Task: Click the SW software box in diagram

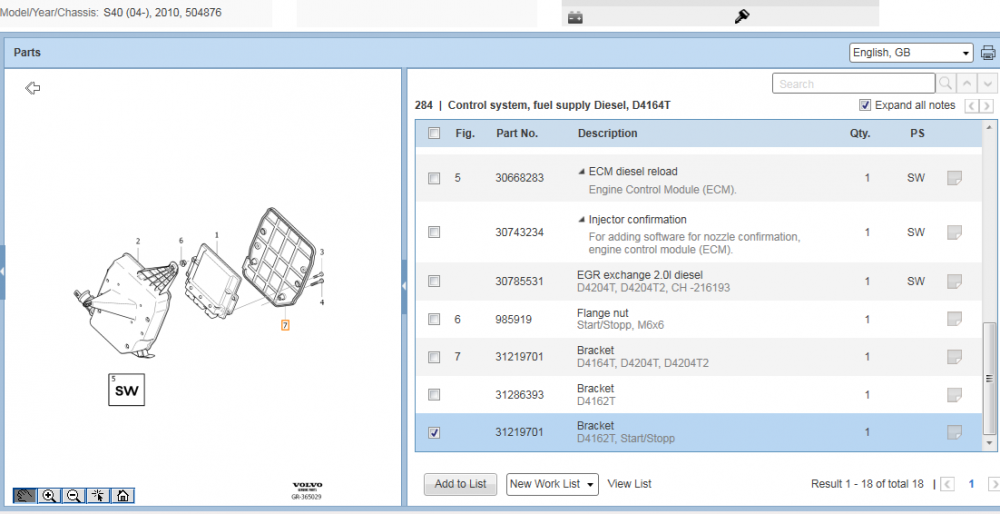Action: pyautogui.click(x=126, y=390)
